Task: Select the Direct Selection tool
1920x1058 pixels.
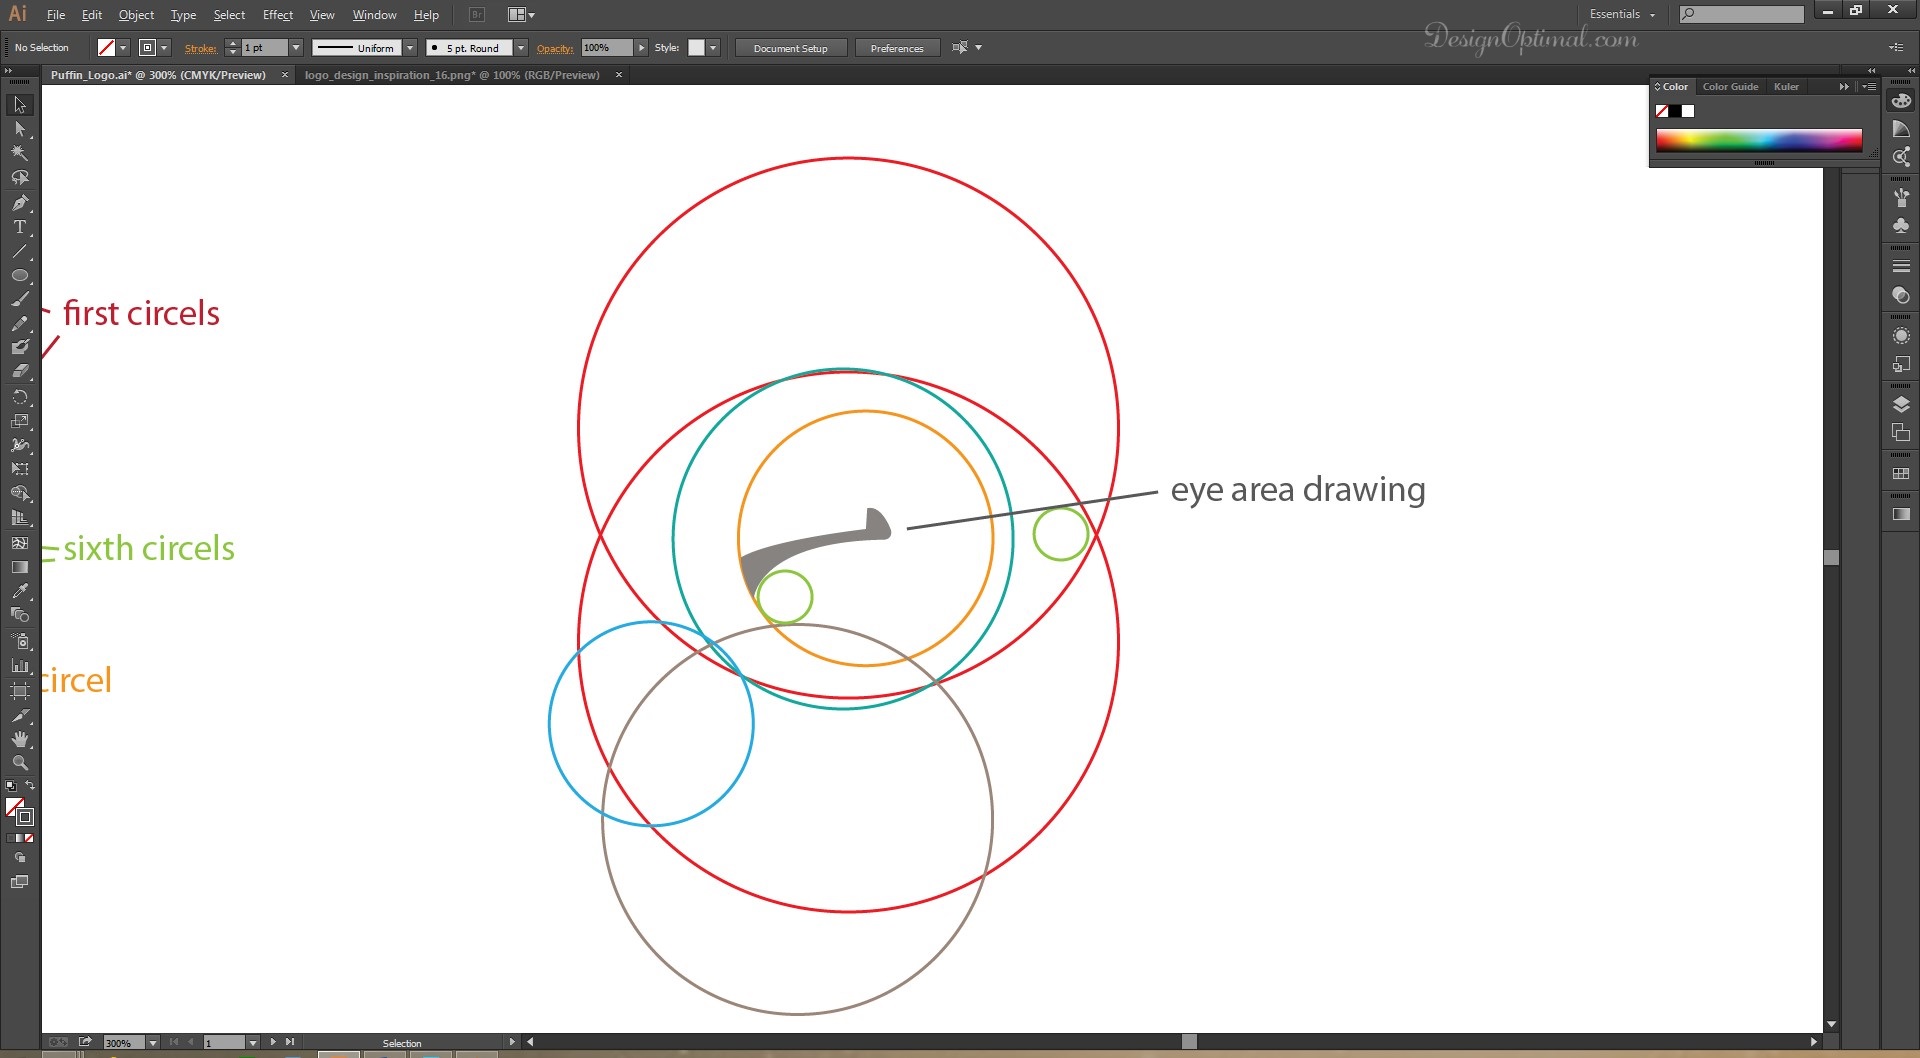Action: point(19,129)
